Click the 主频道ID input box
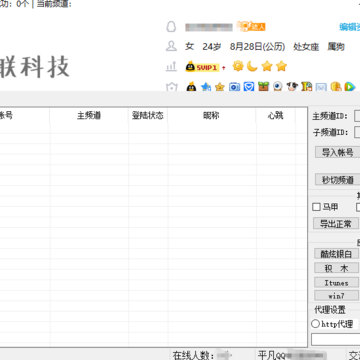The width and height of the screenshot is (360, 360). click(x=357, y=116)
